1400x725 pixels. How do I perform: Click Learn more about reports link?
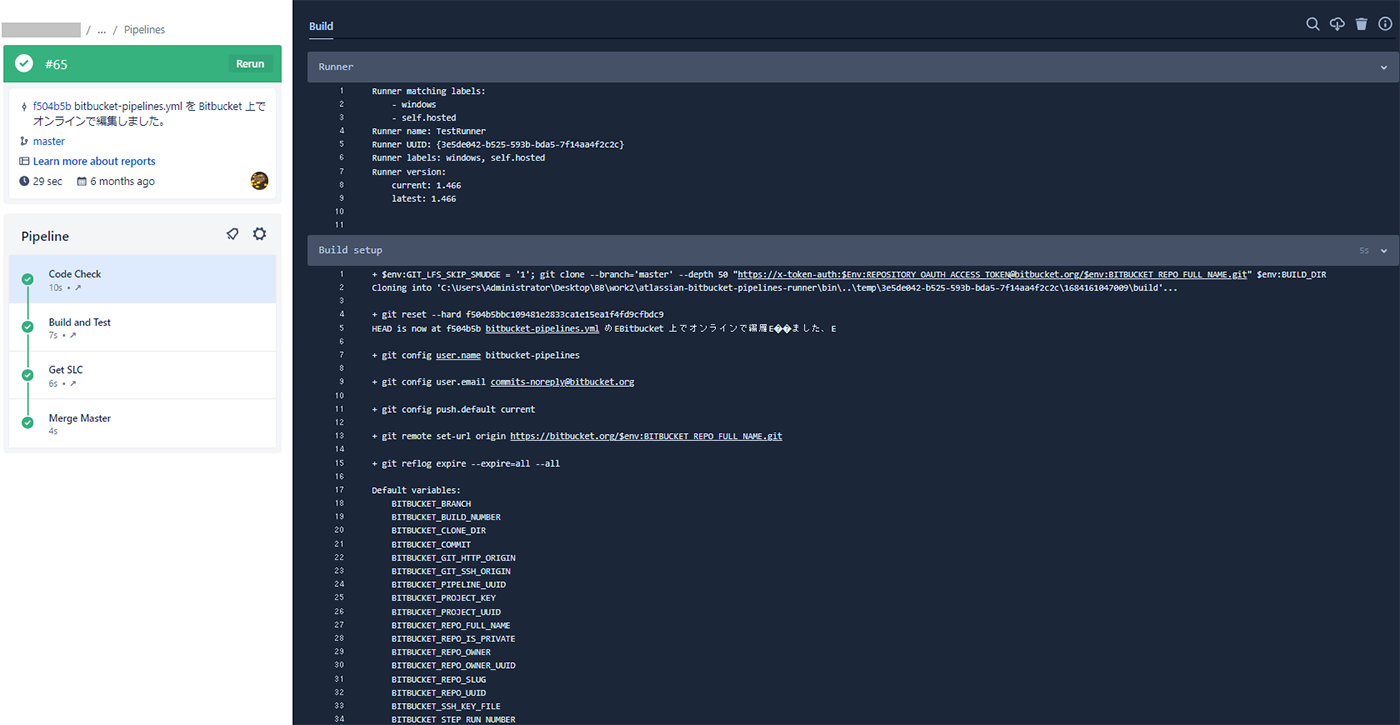coord(94,161)
